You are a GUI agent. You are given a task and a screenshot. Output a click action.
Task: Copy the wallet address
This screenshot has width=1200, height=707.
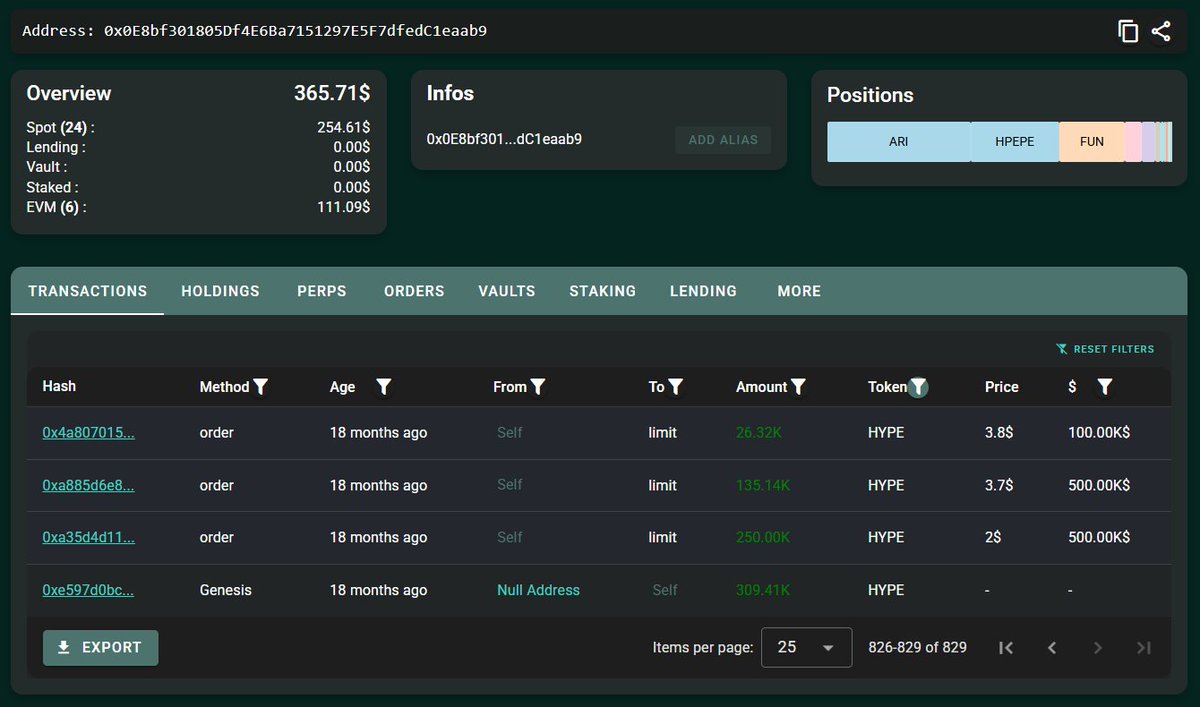point(1128,31)
